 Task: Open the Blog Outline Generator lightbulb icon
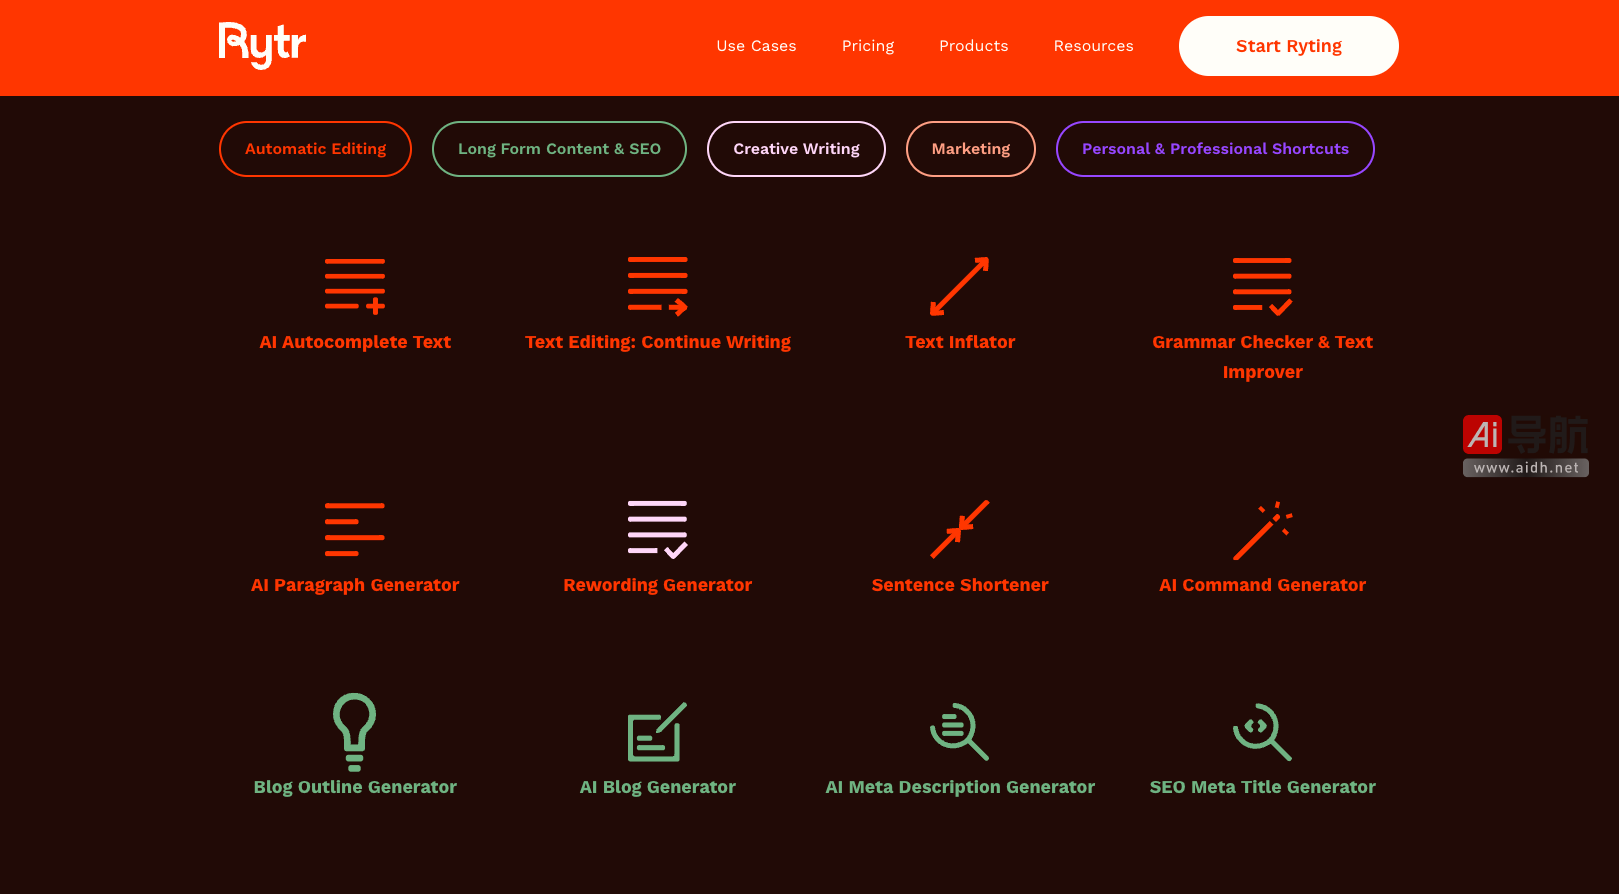coord(354,731)
